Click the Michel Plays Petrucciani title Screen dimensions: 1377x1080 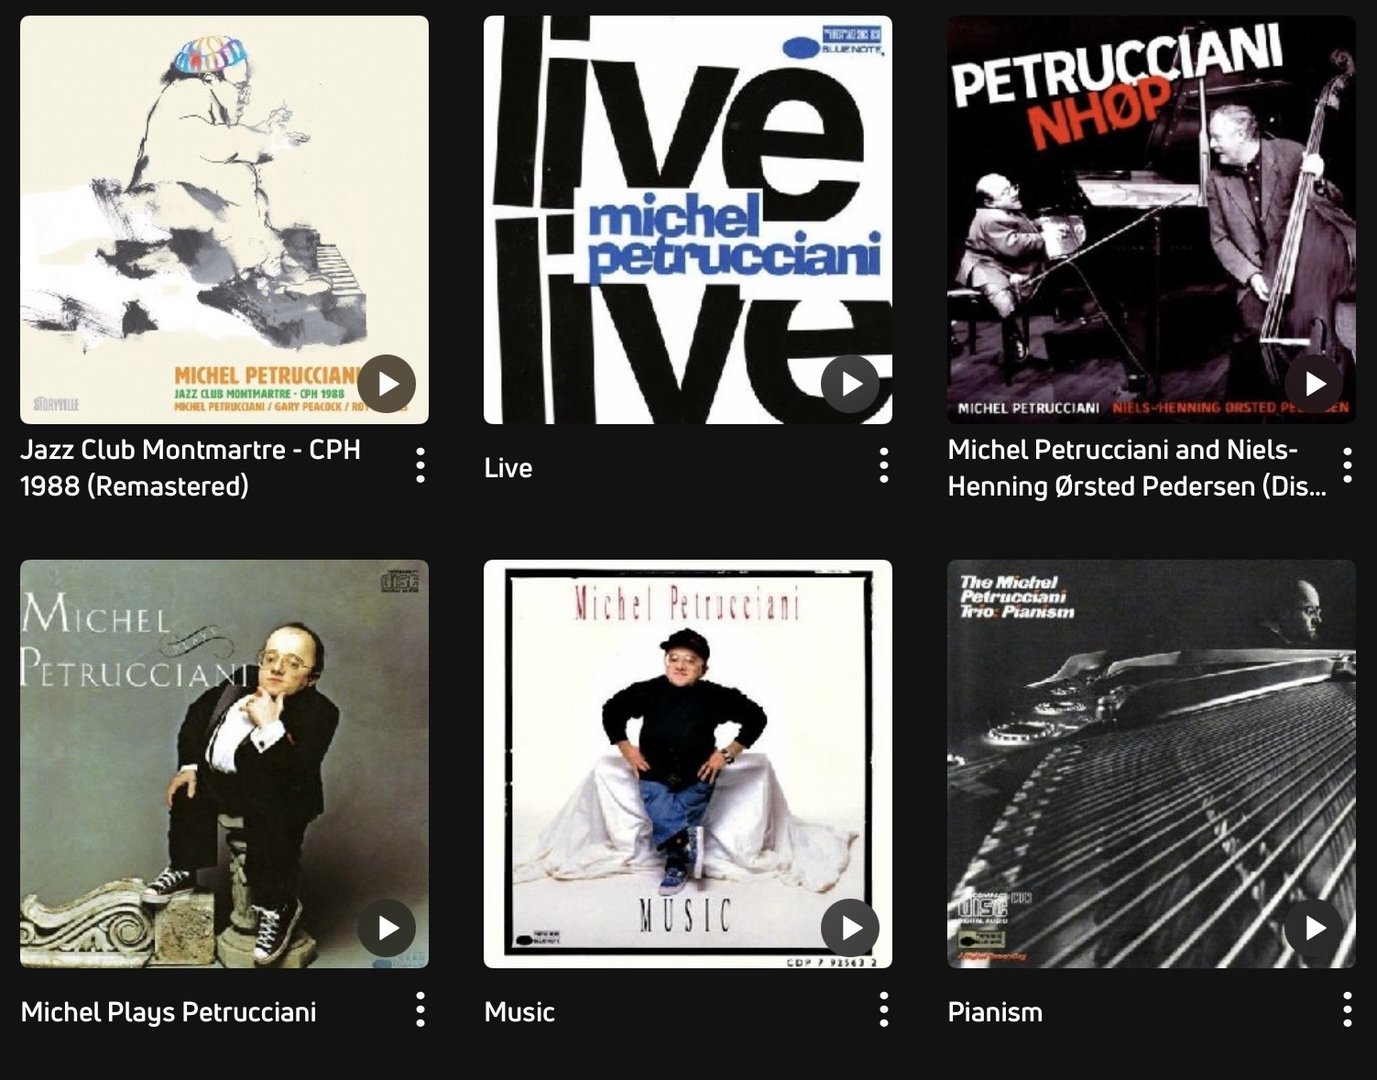click(168, 1012)
